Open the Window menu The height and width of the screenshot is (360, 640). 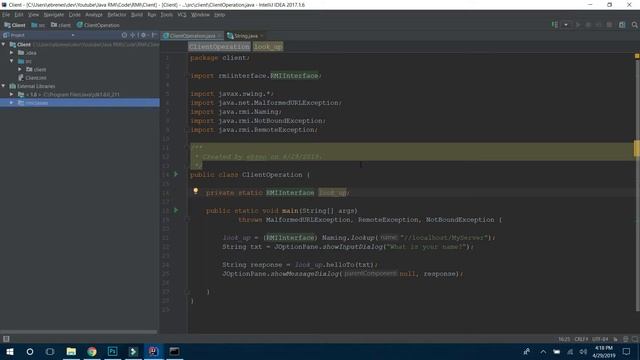tap(200, 15)
